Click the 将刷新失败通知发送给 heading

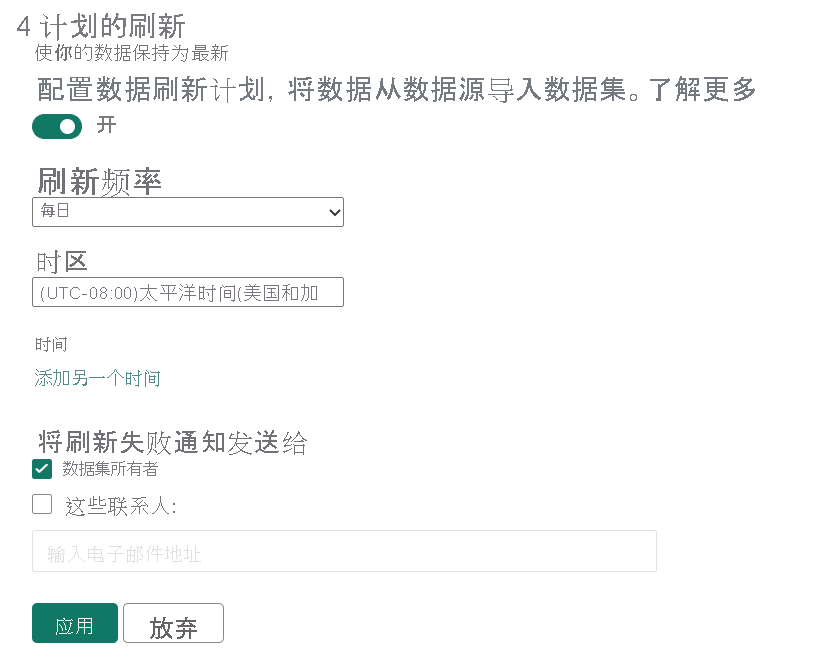click(172, 442)
